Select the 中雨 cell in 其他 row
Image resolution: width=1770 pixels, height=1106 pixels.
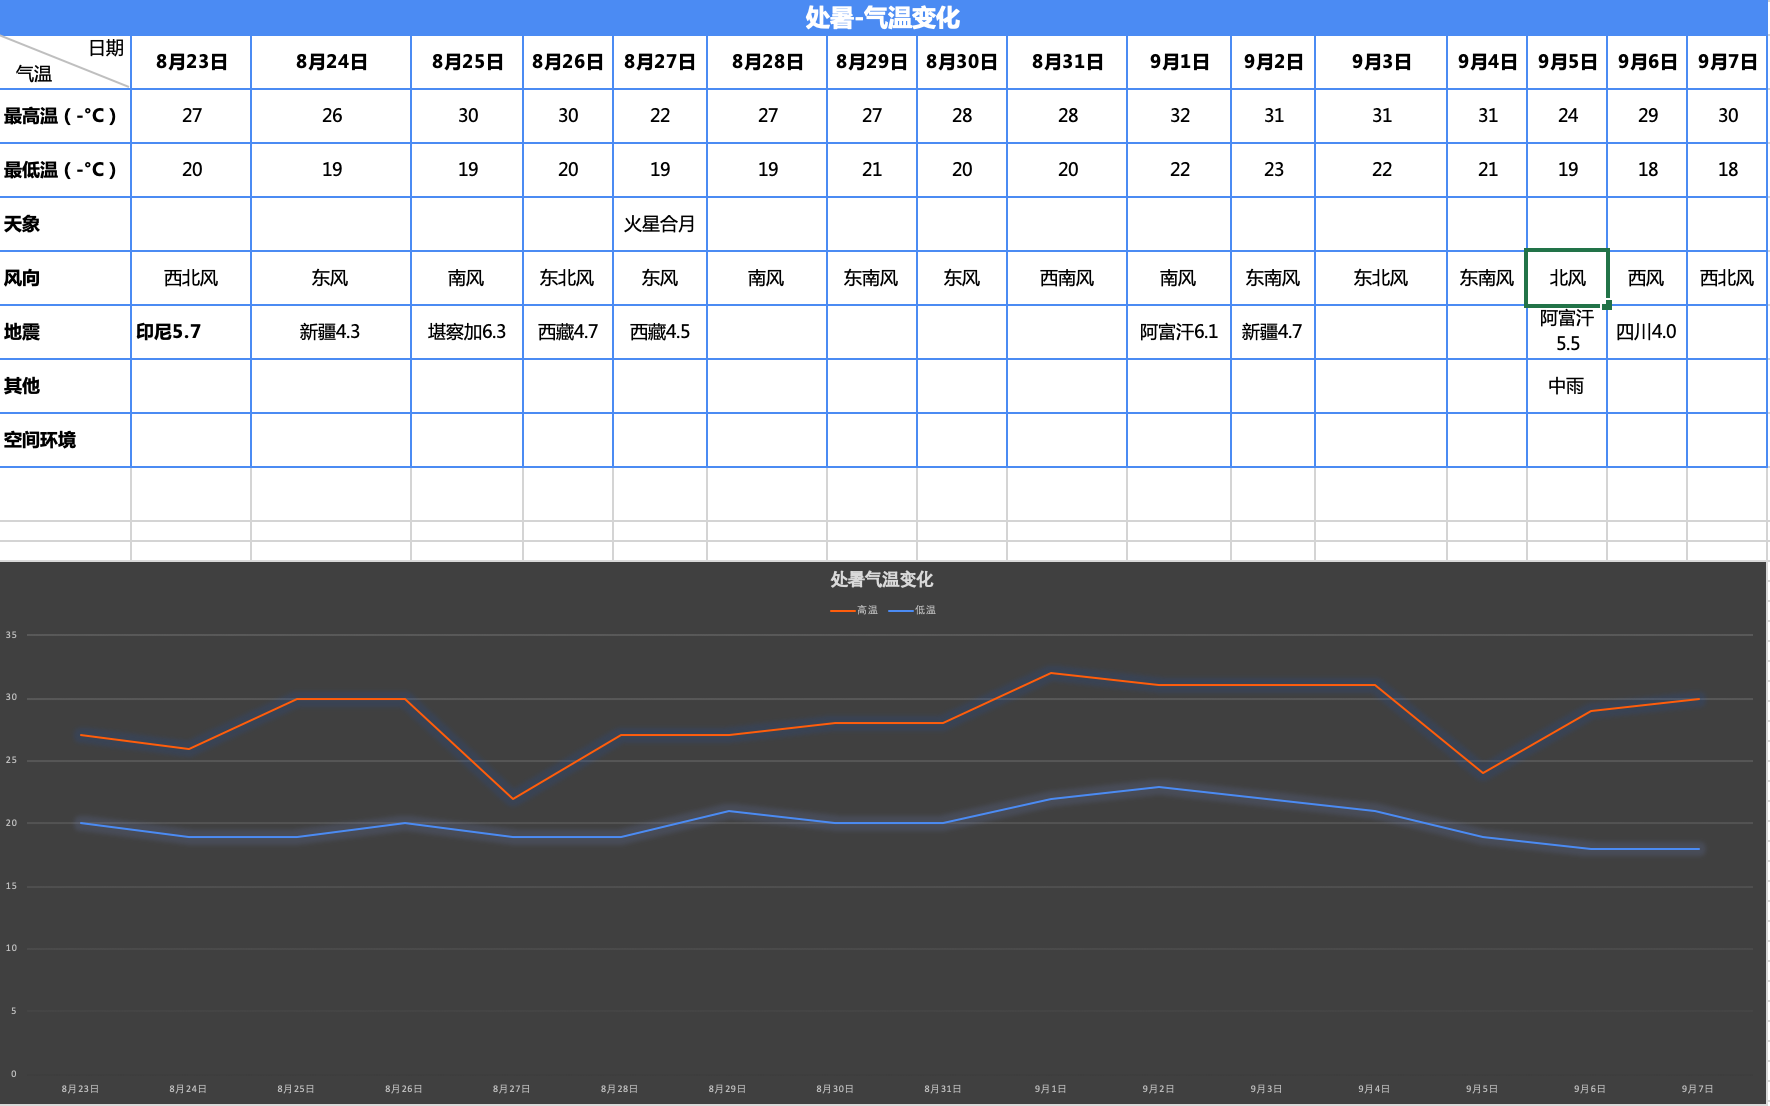[1567, 386]
